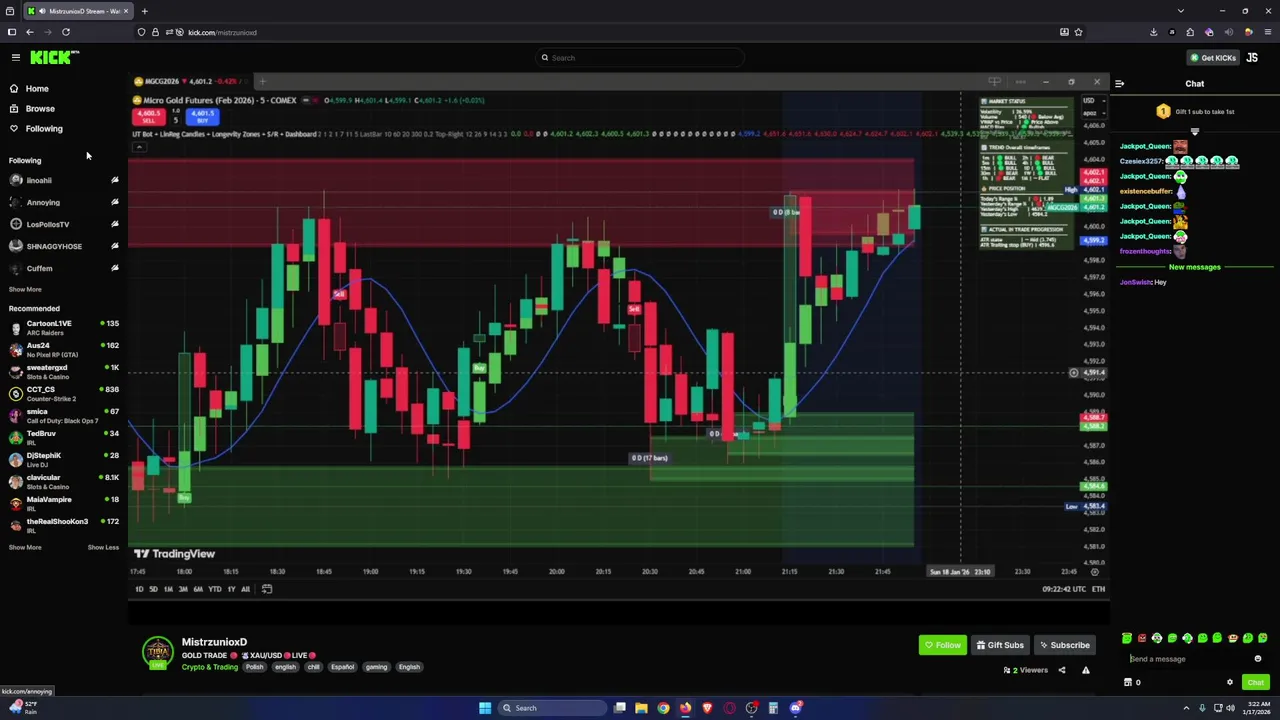Open recommended channel clavicular
The width and height of the screenshot is (1280, 720).
tap(64, 481)
